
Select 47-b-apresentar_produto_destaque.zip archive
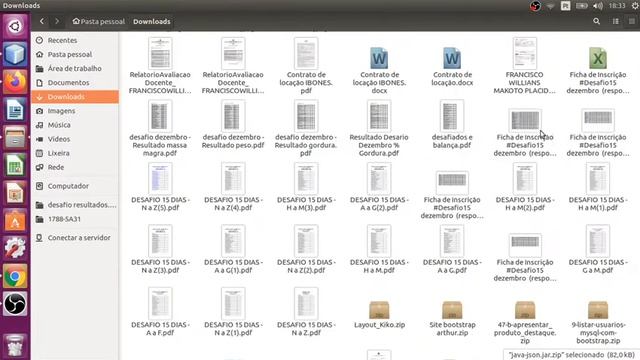tap(524, 322)
